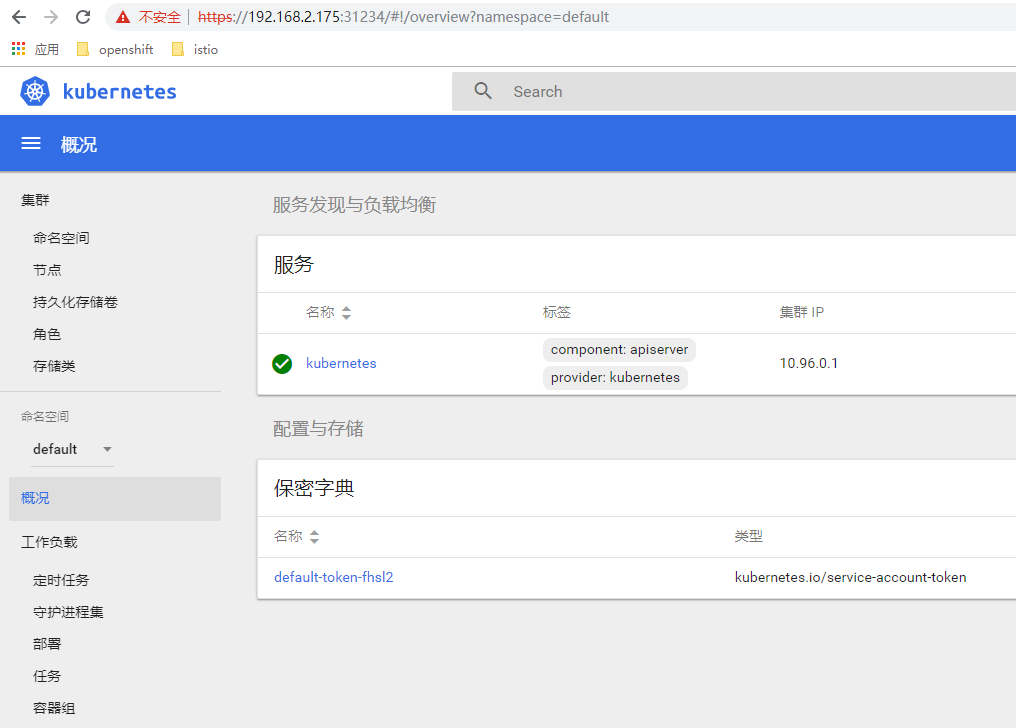This screenshot has height=728, width=1016.
Task: Navigate to 节点 nodes page
Action: tap(47, 270)
